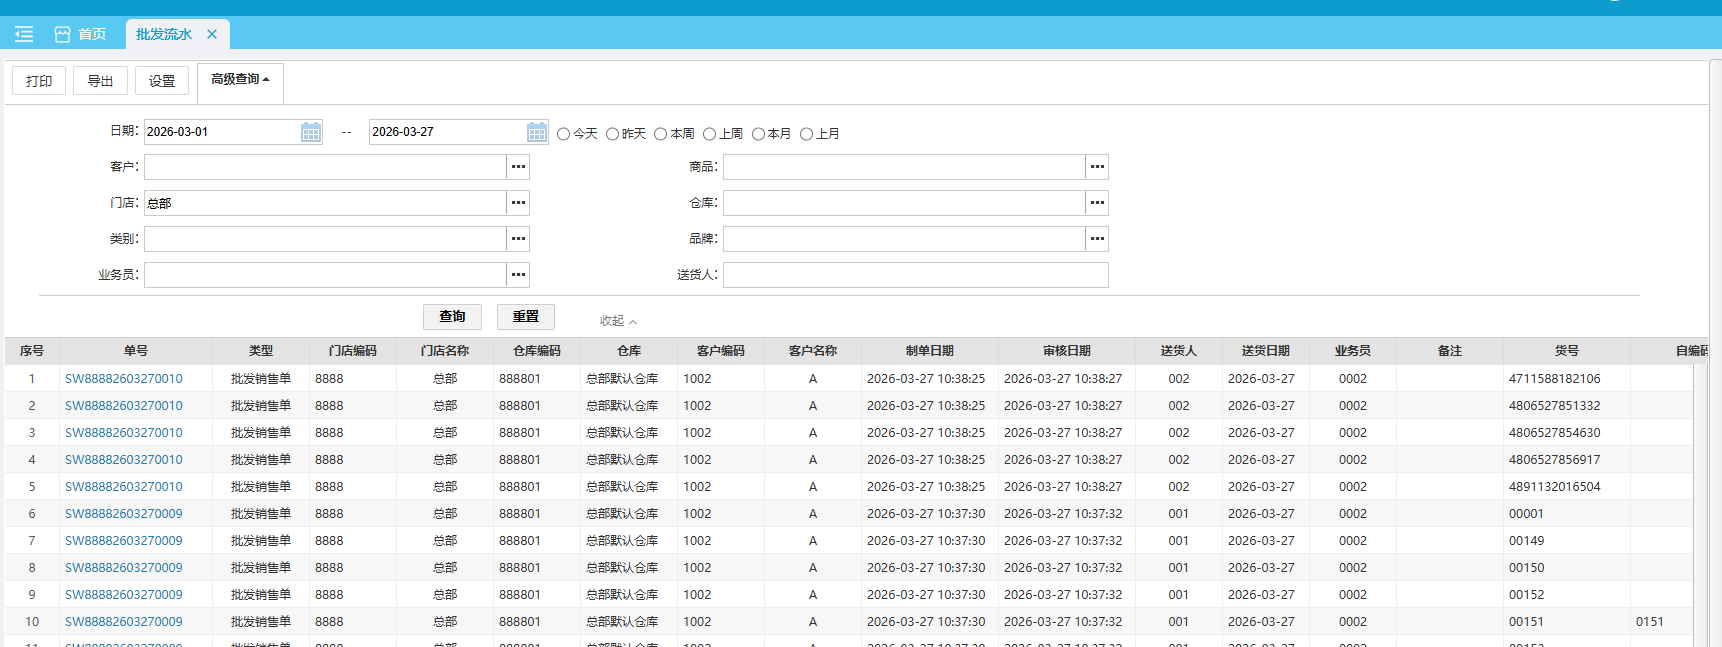Select the 今天 radio button

point(564,134)
